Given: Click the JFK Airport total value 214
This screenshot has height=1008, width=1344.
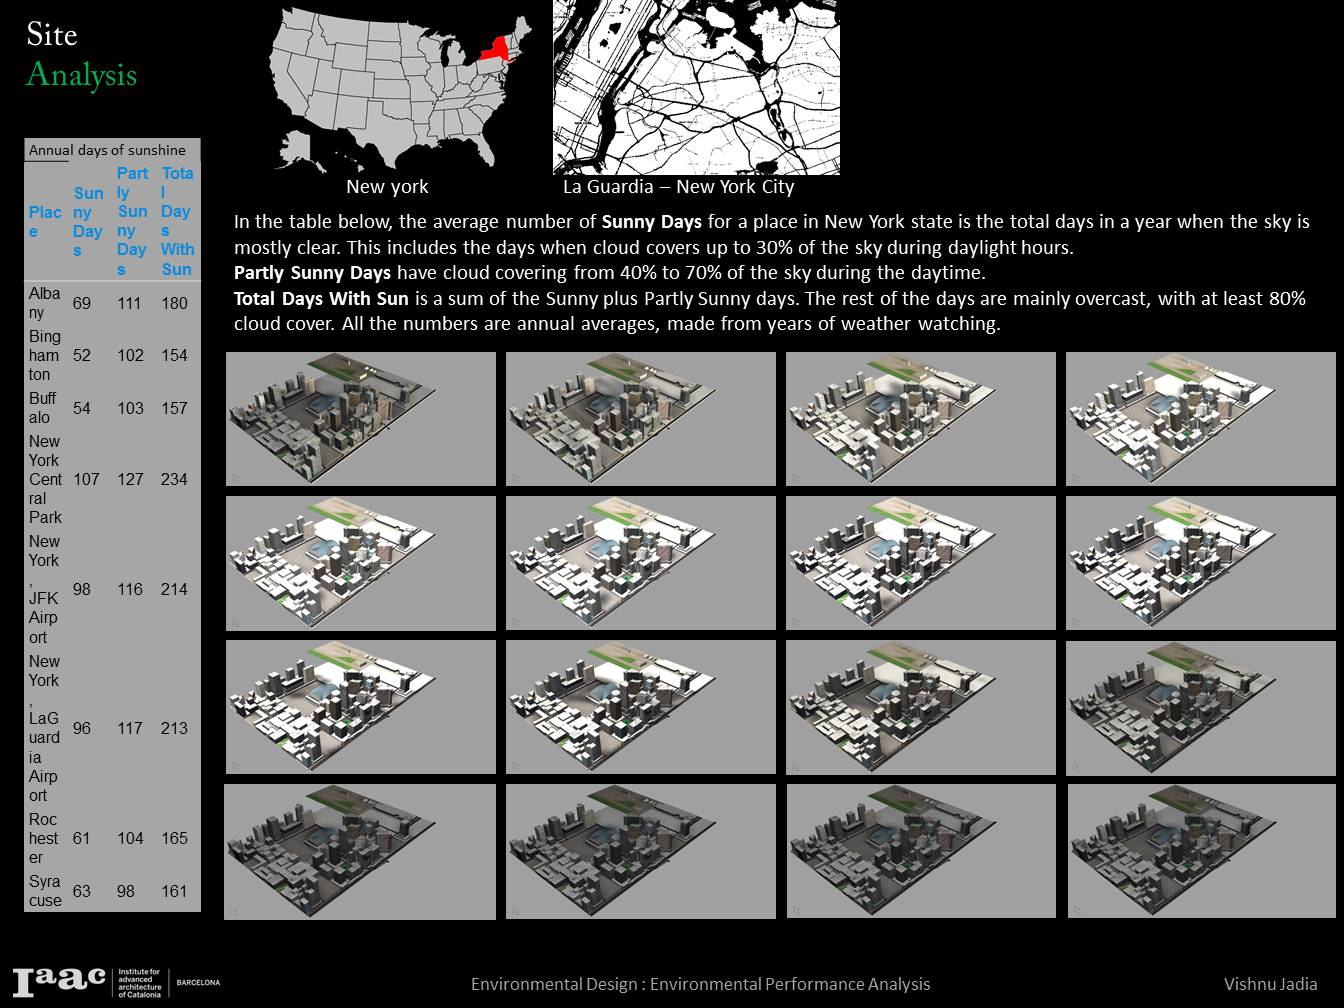Looking at the screenshot, I should coord(176,590).
